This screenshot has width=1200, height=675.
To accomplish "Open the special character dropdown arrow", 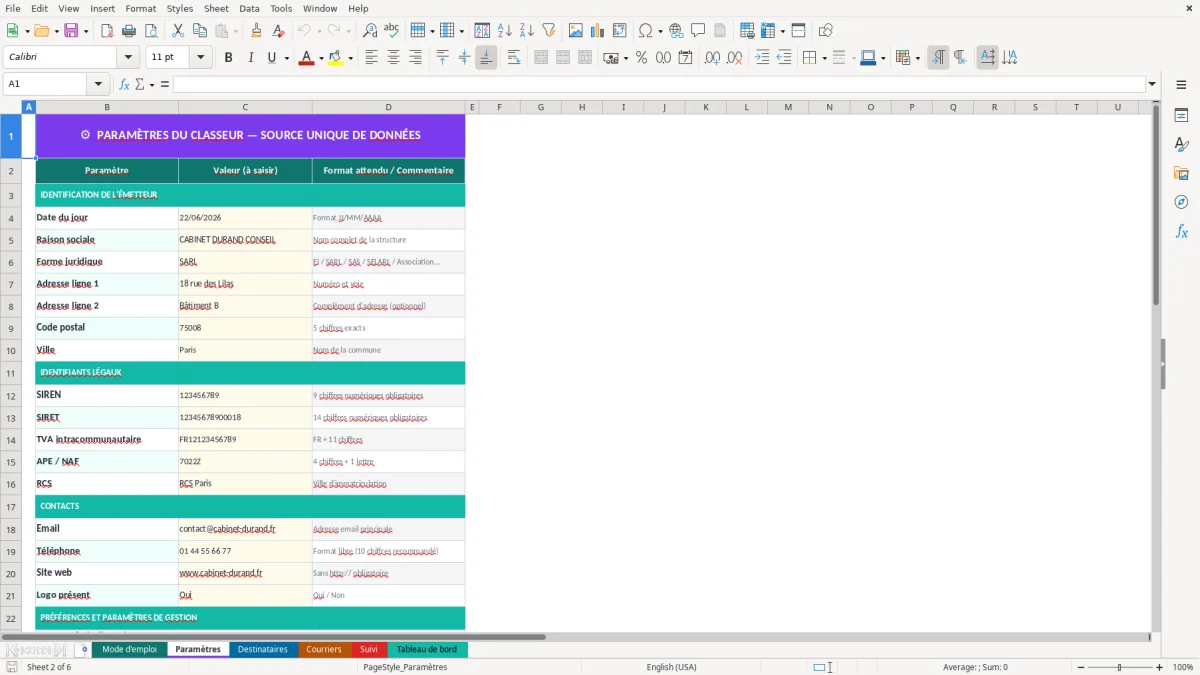I will (660, 31).
